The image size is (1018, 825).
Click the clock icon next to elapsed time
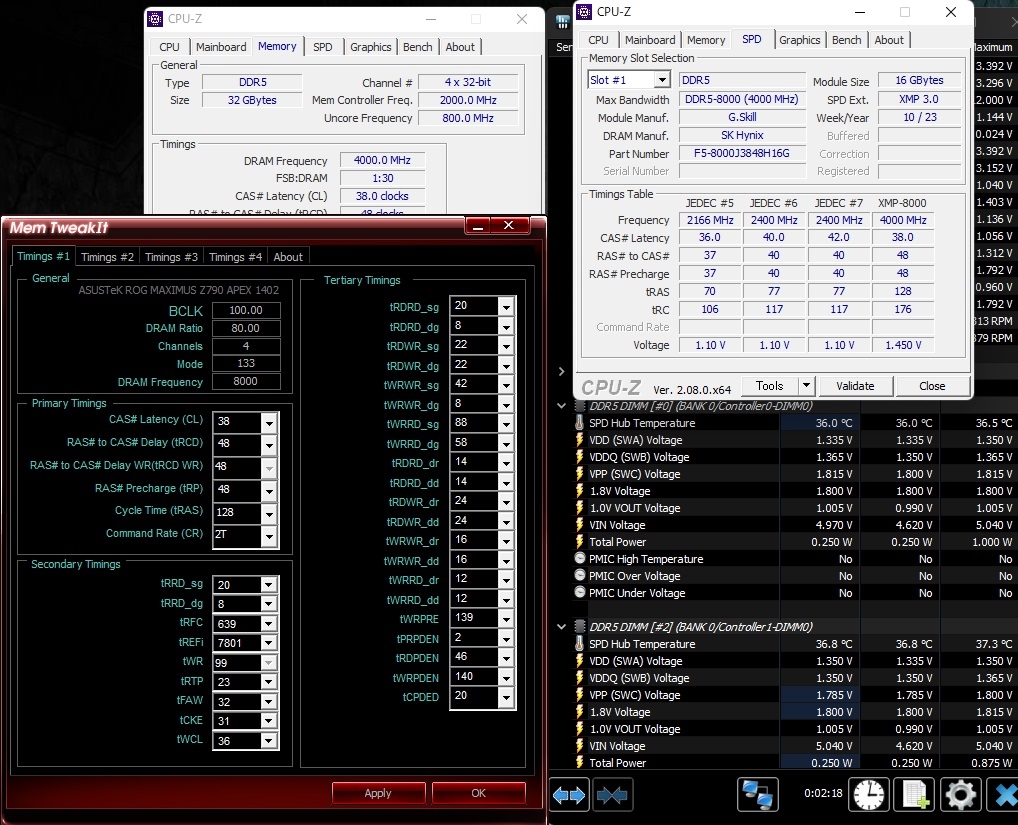[869, 795]
